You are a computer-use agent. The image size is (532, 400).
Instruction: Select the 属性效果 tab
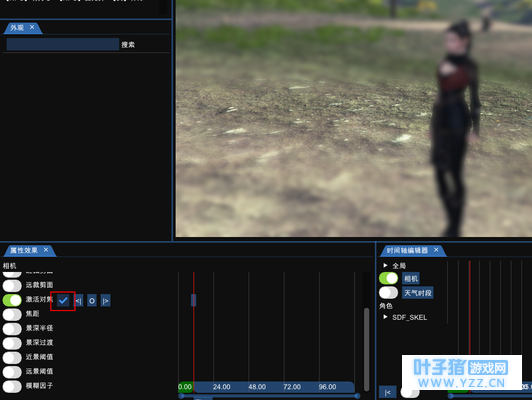[x=24, y=250]
